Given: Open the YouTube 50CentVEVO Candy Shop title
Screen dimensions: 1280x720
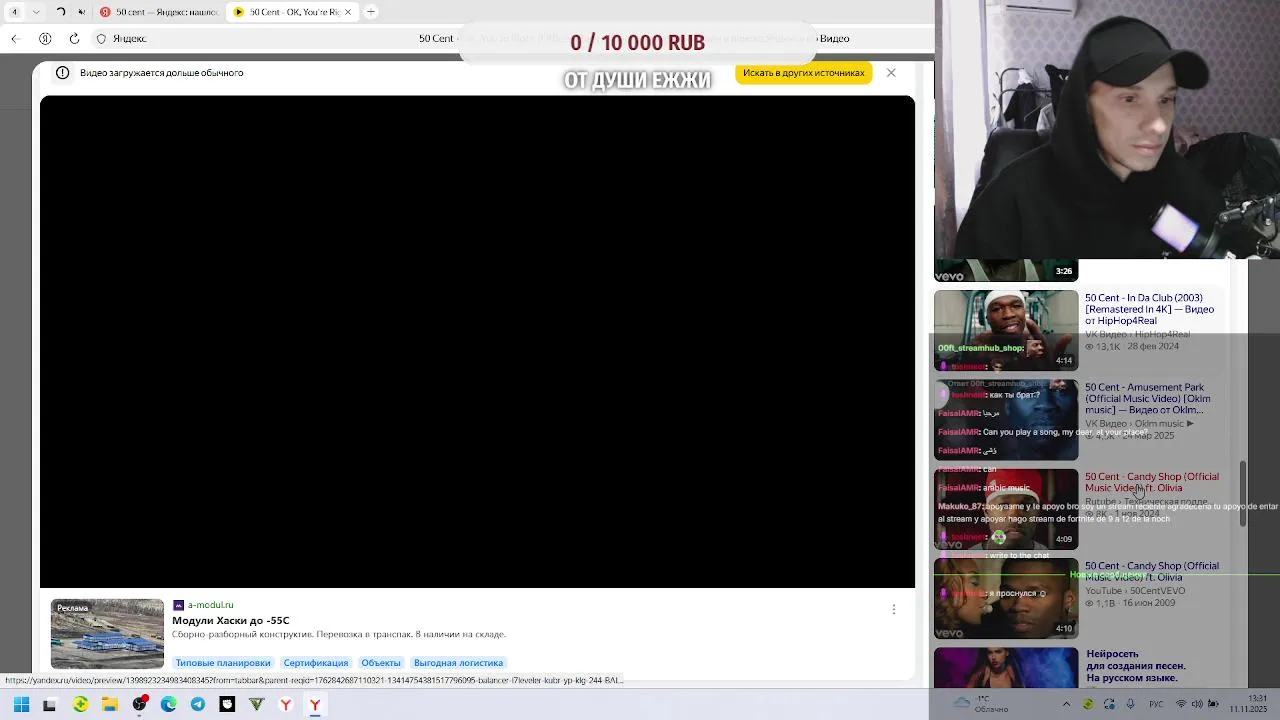Looking at the screenshot, I should tap(1152, 571).
